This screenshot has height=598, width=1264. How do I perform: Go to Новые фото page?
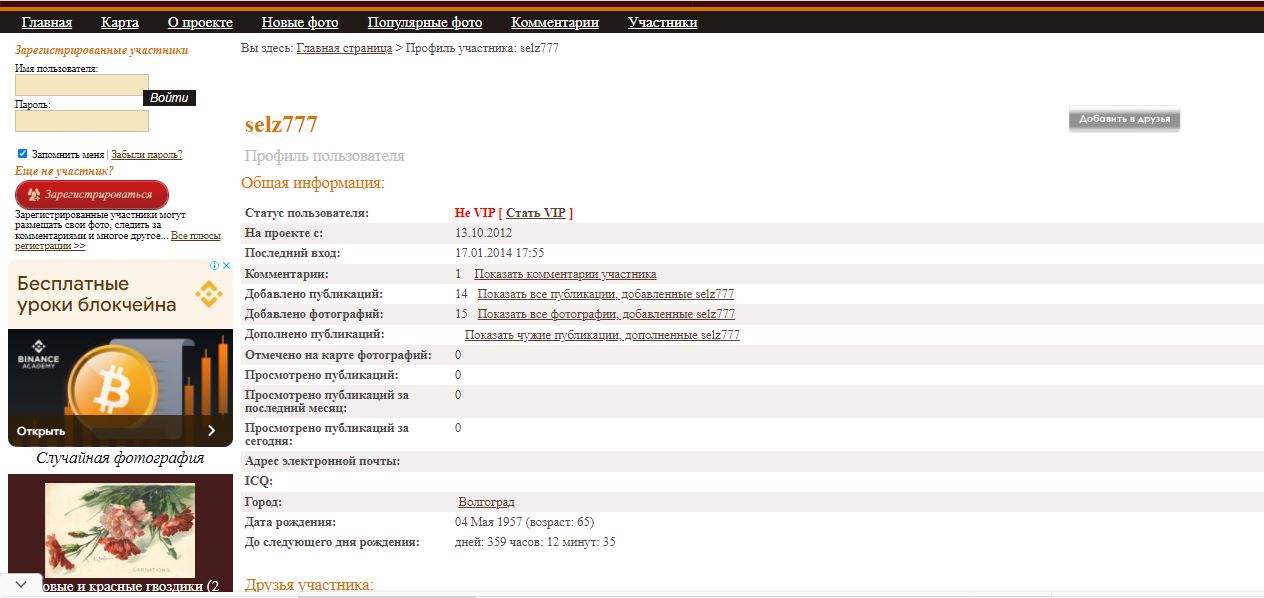300,22
